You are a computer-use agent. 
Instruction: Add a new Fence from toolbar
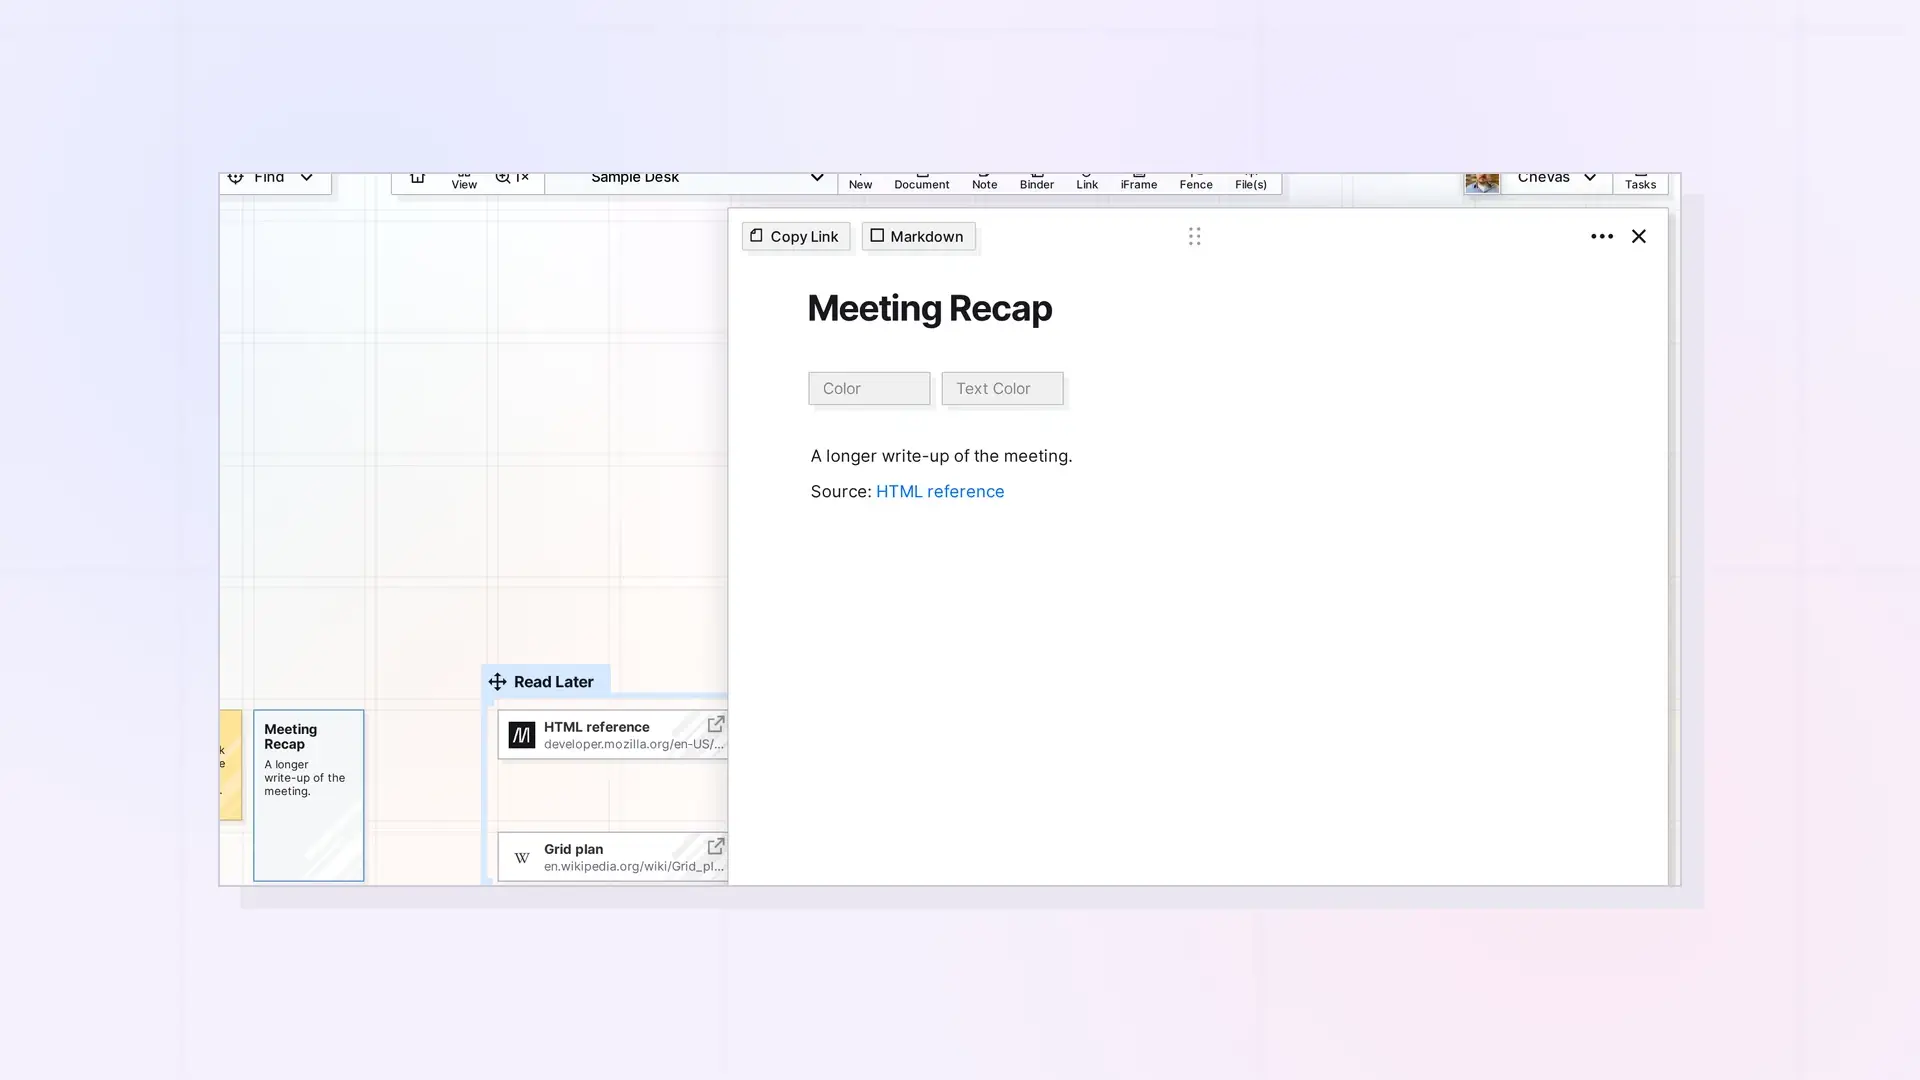click(x=1196, y=182)
